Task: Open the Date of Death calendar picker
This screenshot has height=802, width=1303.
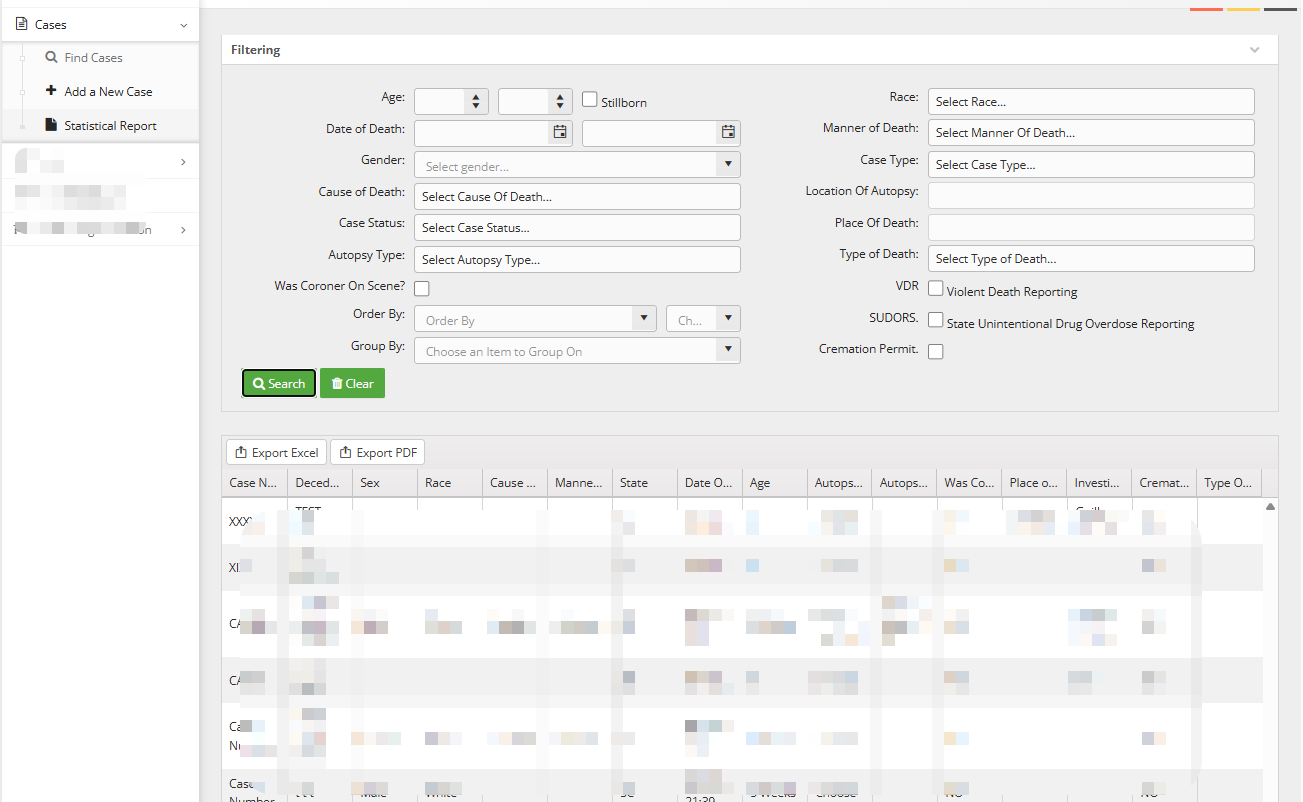Action: point(559,132)
